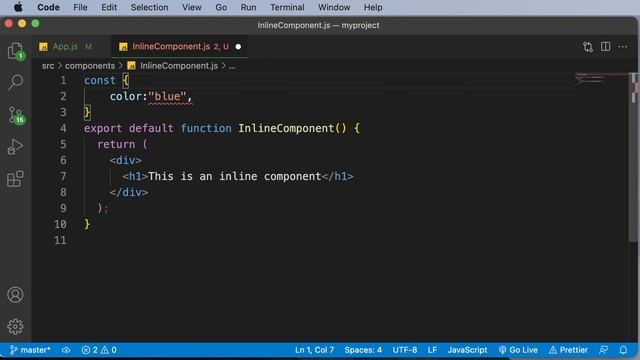Screen dimensions: 640x360
Task: Click the Synchronize Changes cloud icon
Action: (66, 350)
